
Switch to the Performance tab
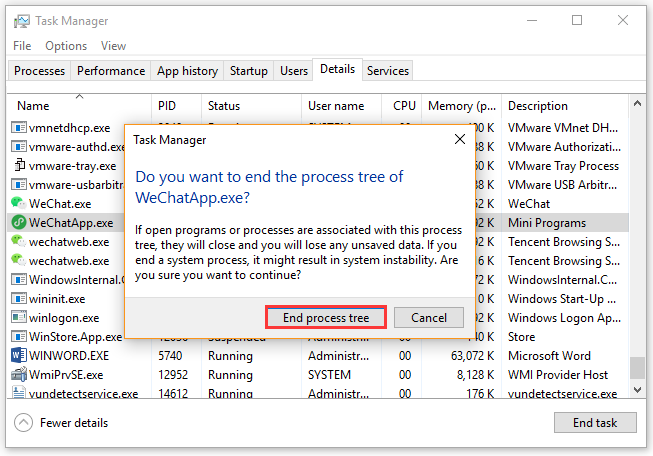point(111,71)
